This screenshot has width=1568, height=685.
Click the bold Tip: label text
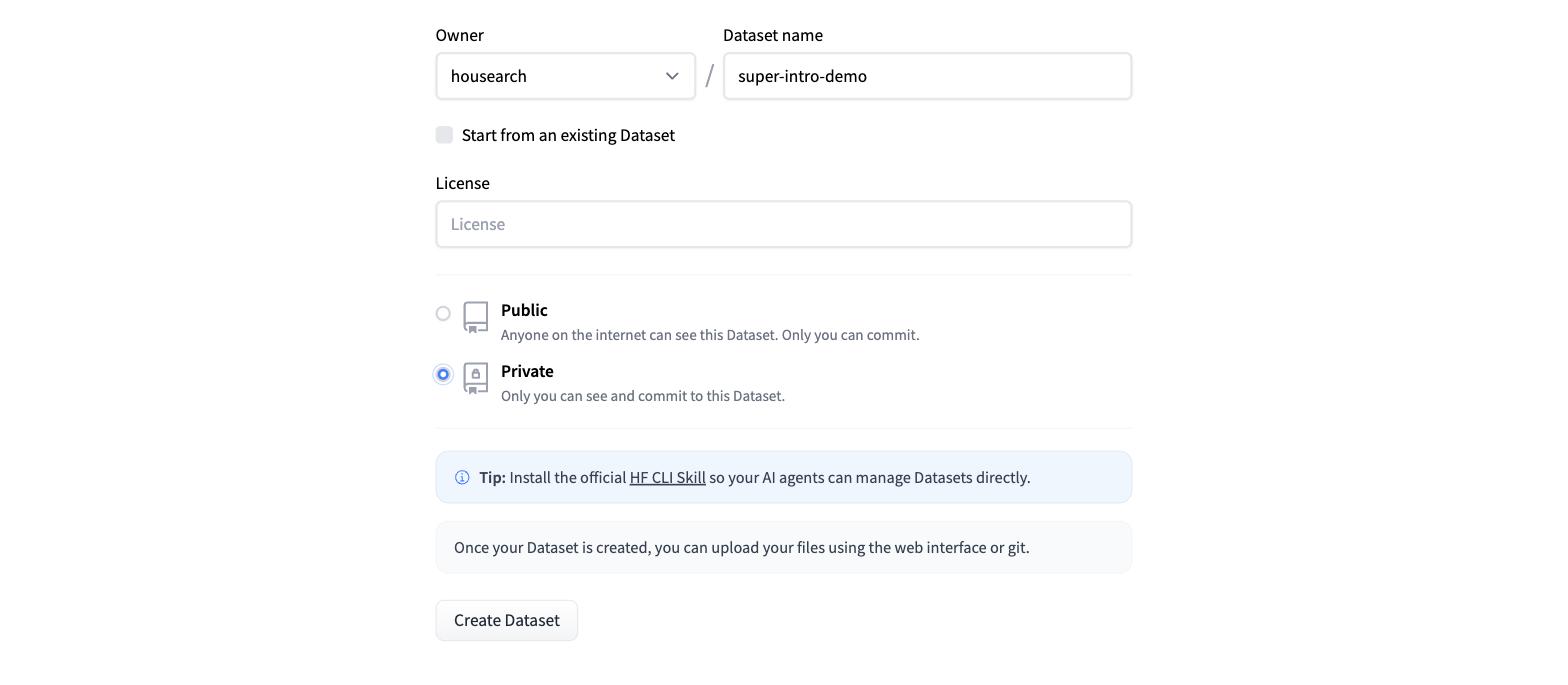pyautogui.click(x=492, y=478)
